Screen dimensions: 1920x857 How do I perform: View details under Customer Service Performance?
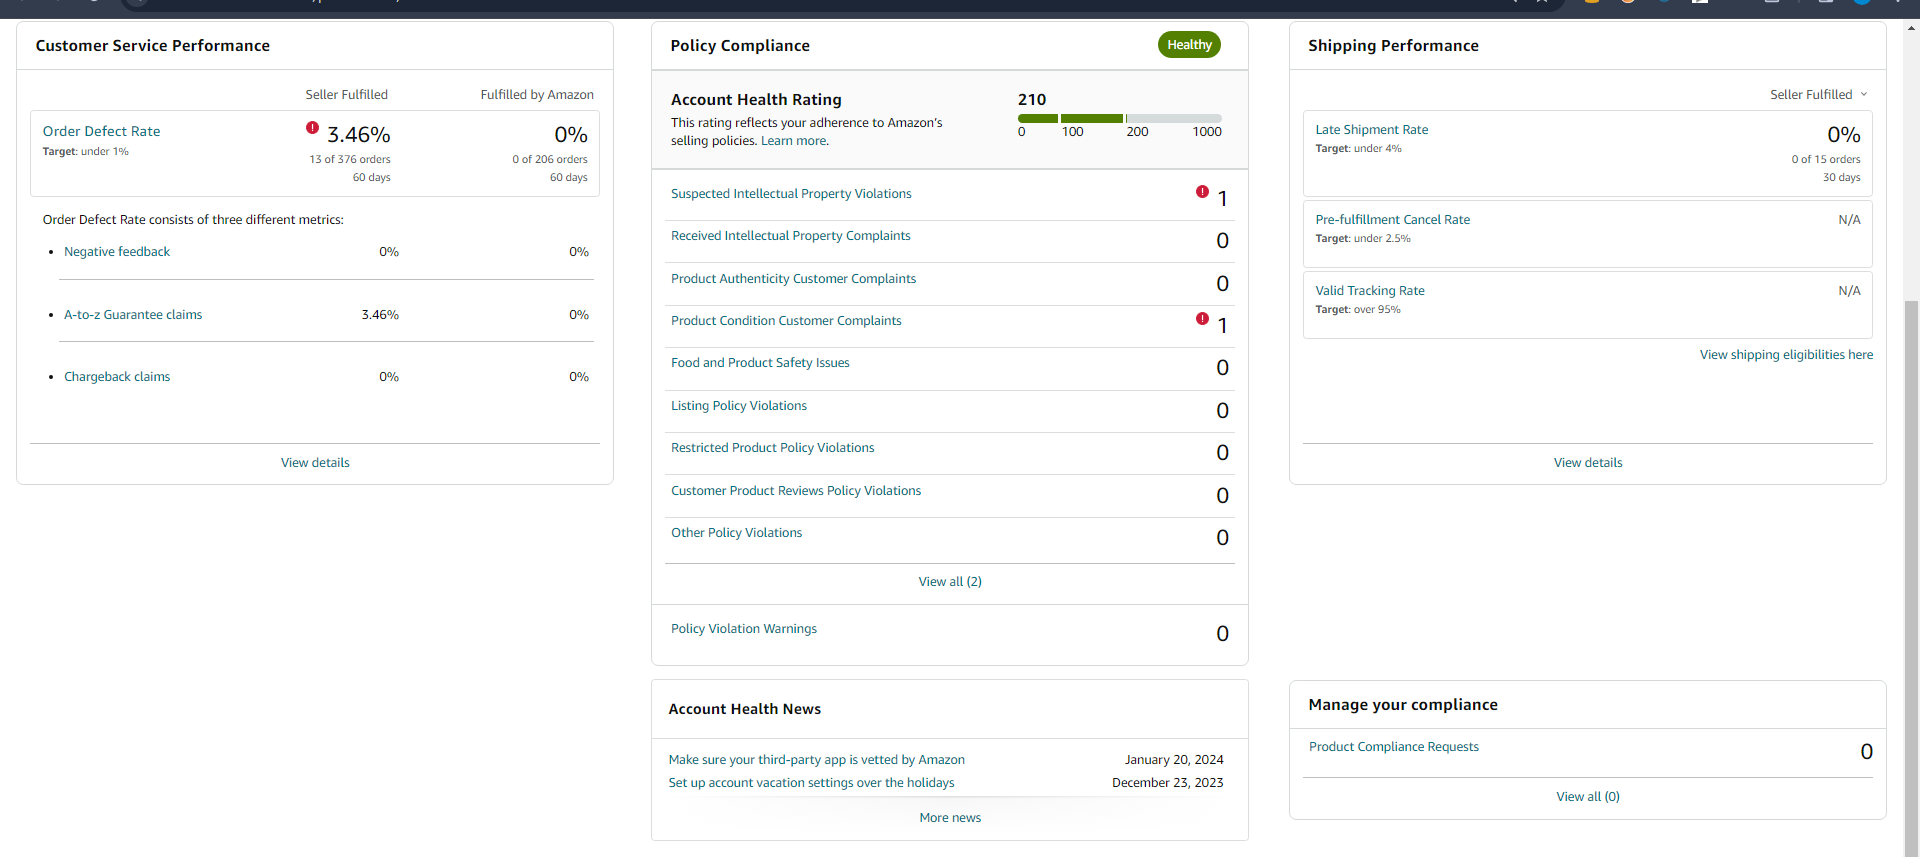click(315, 463)
